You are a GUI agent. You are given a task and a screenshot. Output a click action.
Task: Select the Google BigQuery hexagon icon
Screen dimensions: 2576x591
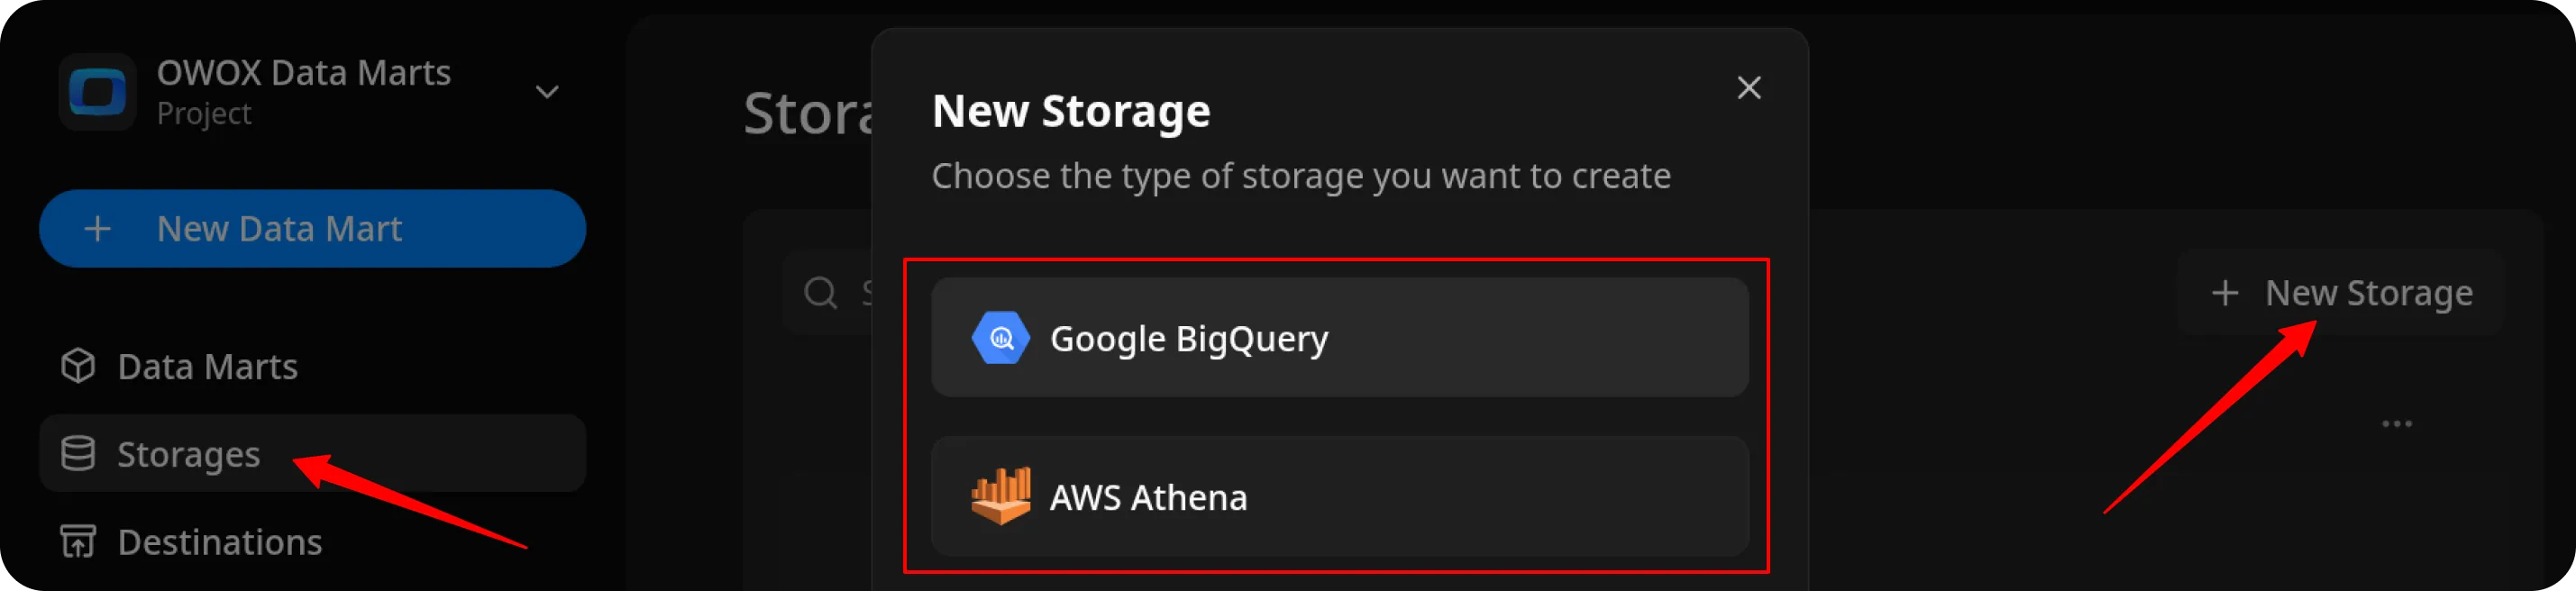(1003, 338)
